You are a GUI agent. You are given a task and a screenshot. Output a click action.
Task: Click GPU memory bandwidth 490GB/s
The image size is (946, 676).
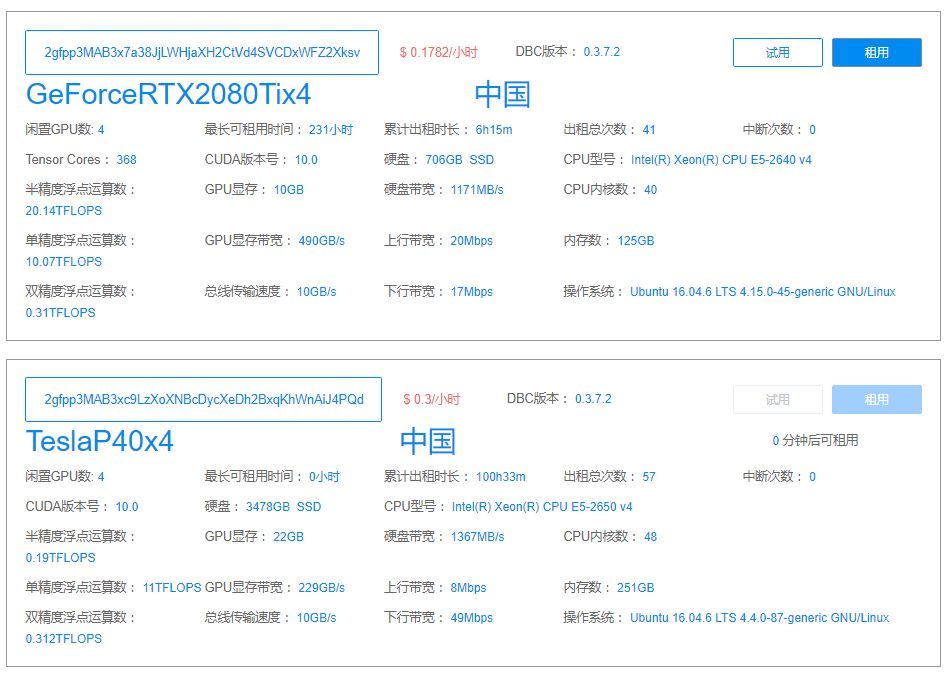point(322,241)
